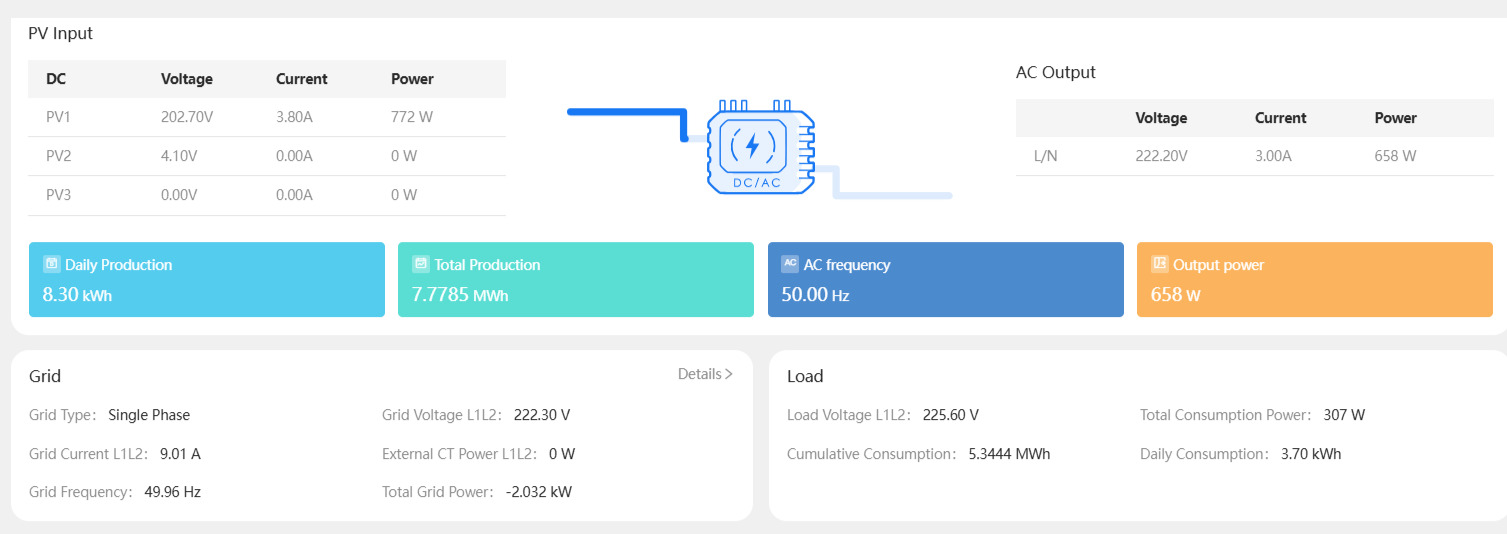Click PV1 current value 3.80A
The image size is (1507, 534).
[x=295, y=117]
